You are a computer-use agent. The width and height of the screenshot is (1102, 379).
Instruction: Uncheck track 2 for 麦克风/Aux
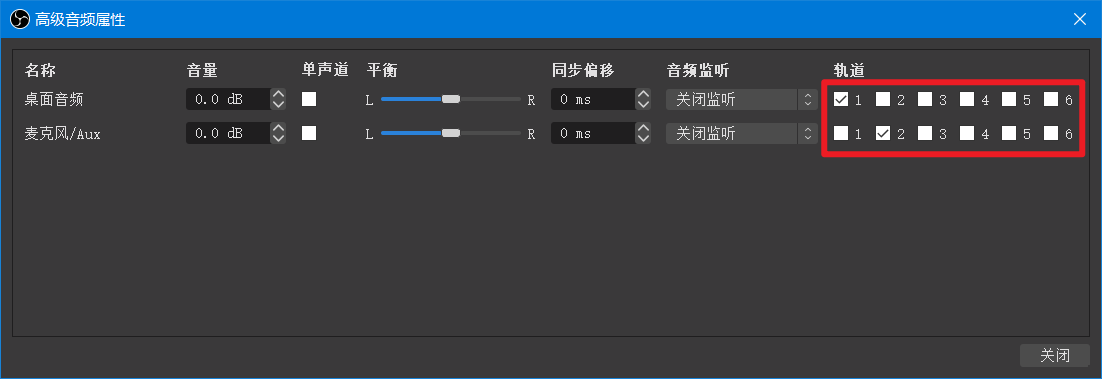[x=883, y=133]
